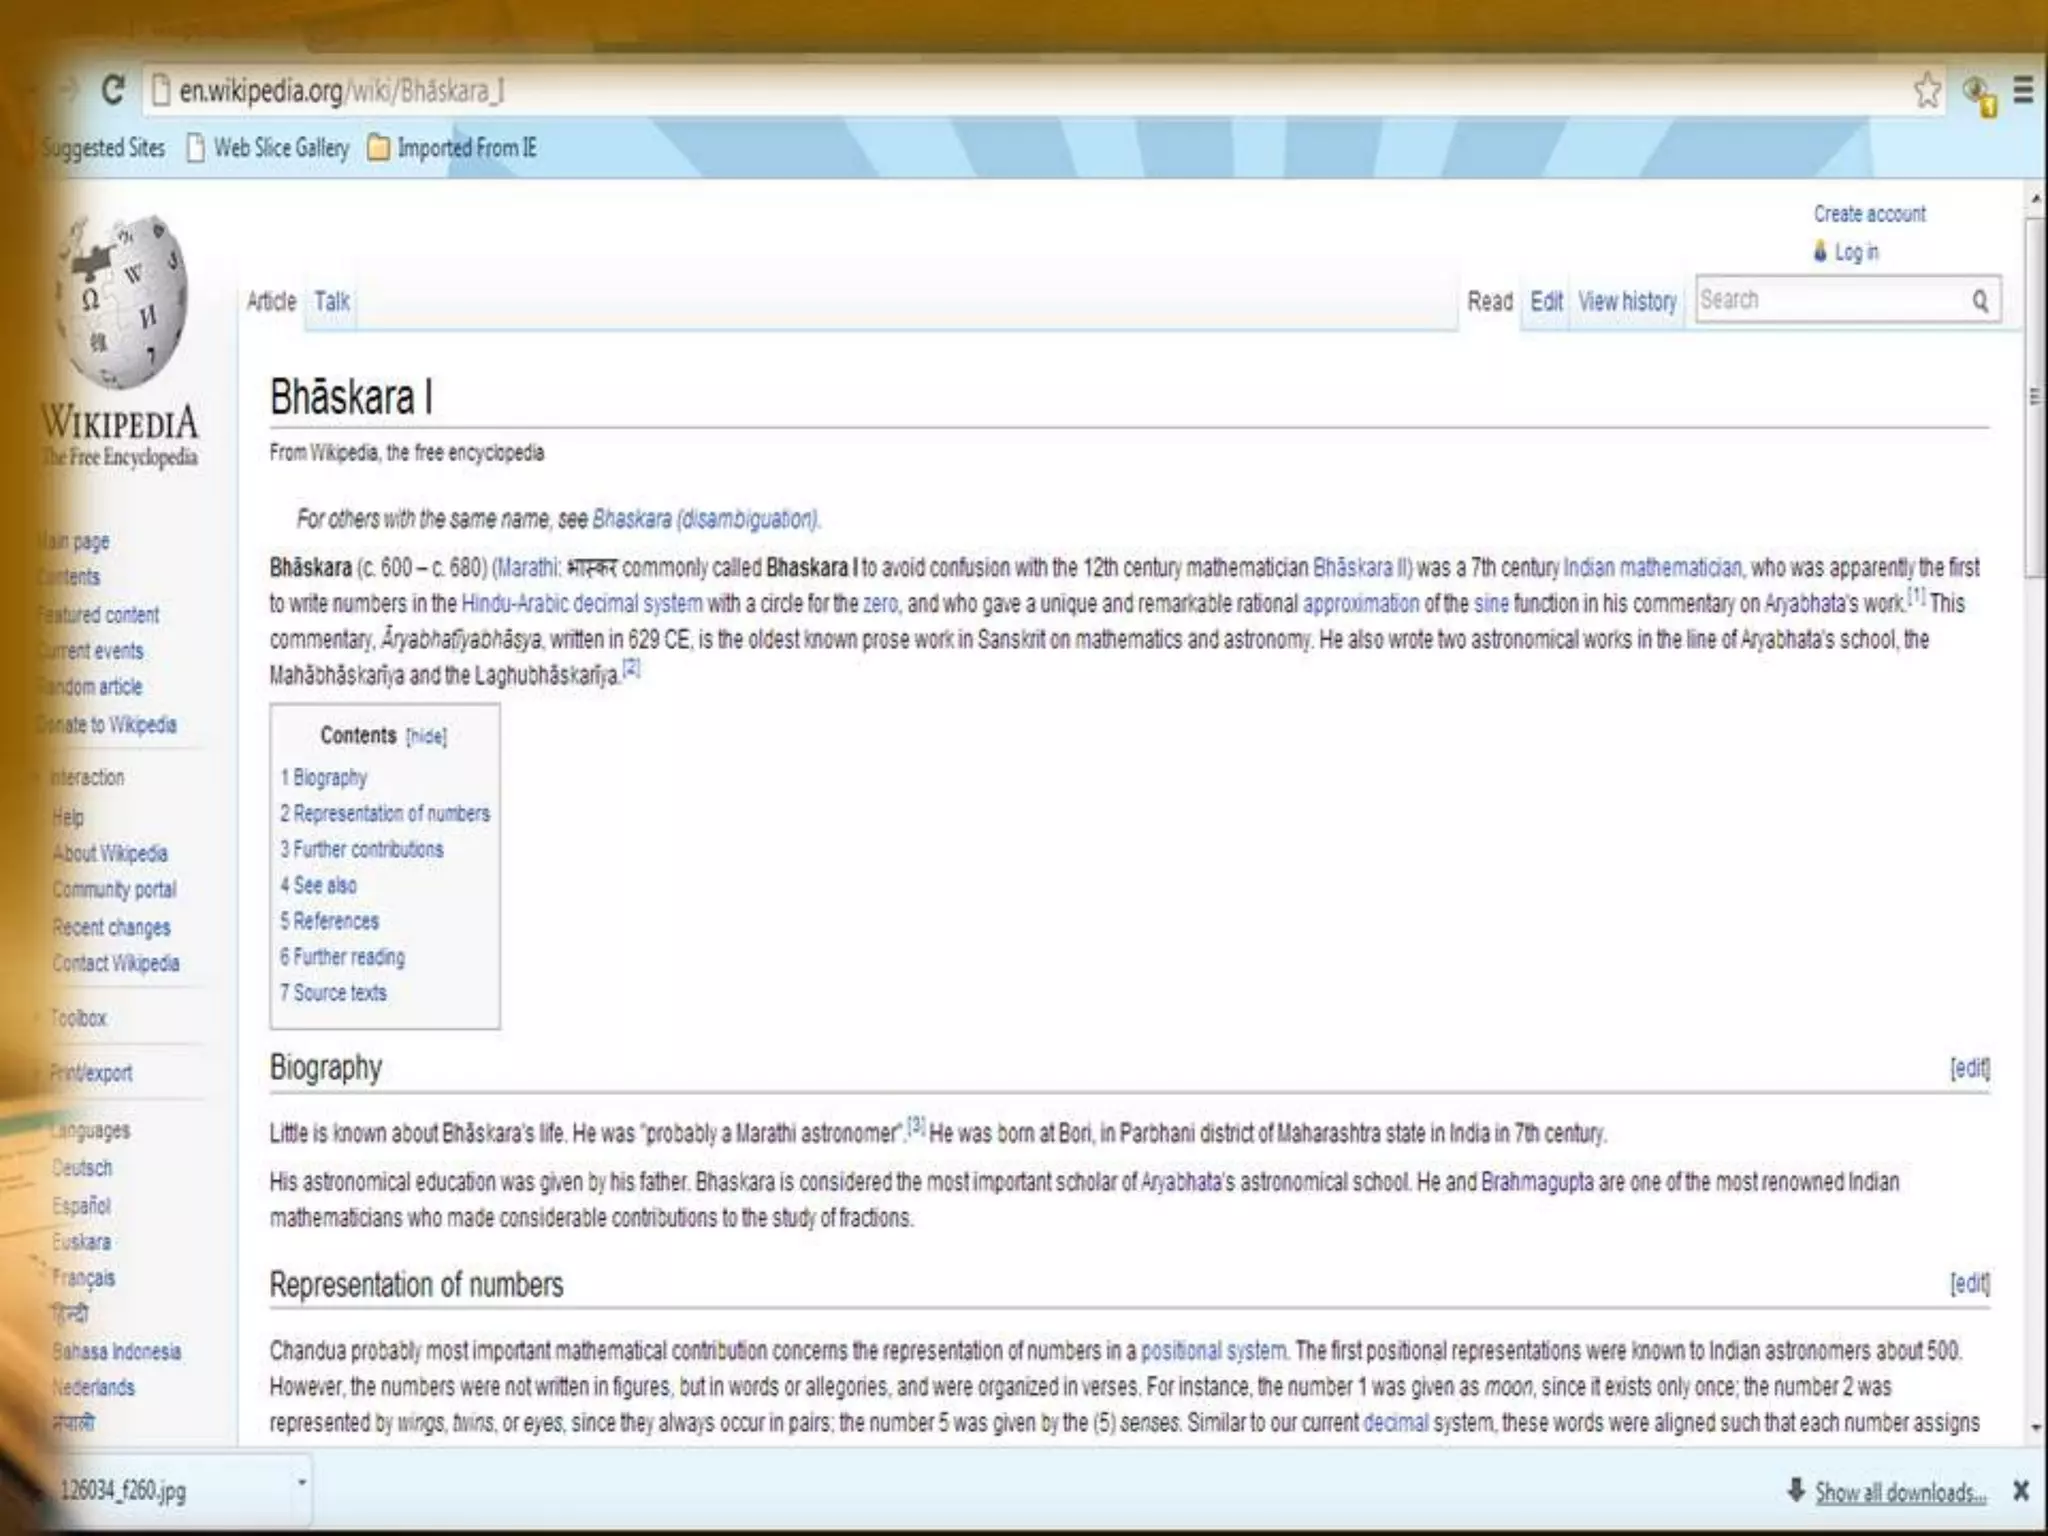Click the Wikipedia globe logo

click(x=124, y=302)
